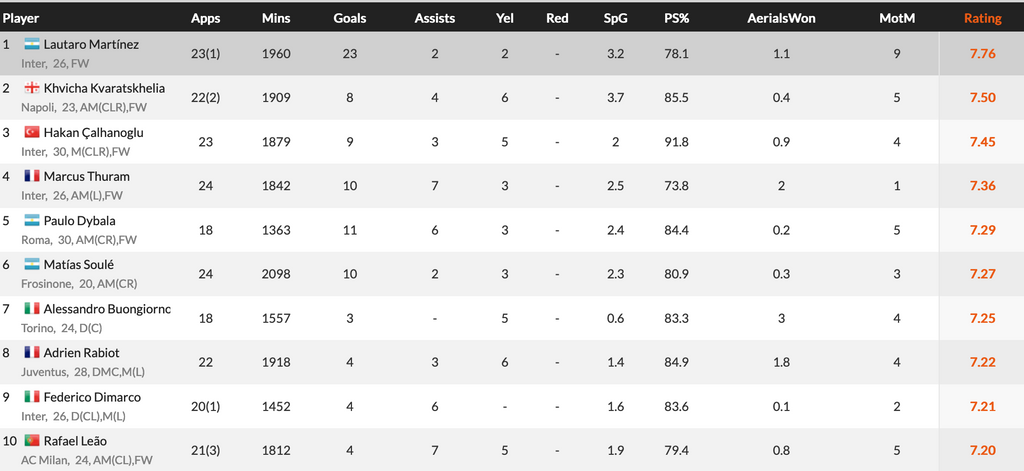Open Adrien Rabiot player link
1024x471 pixels.
pyautogui.click(x=82, y=353)
